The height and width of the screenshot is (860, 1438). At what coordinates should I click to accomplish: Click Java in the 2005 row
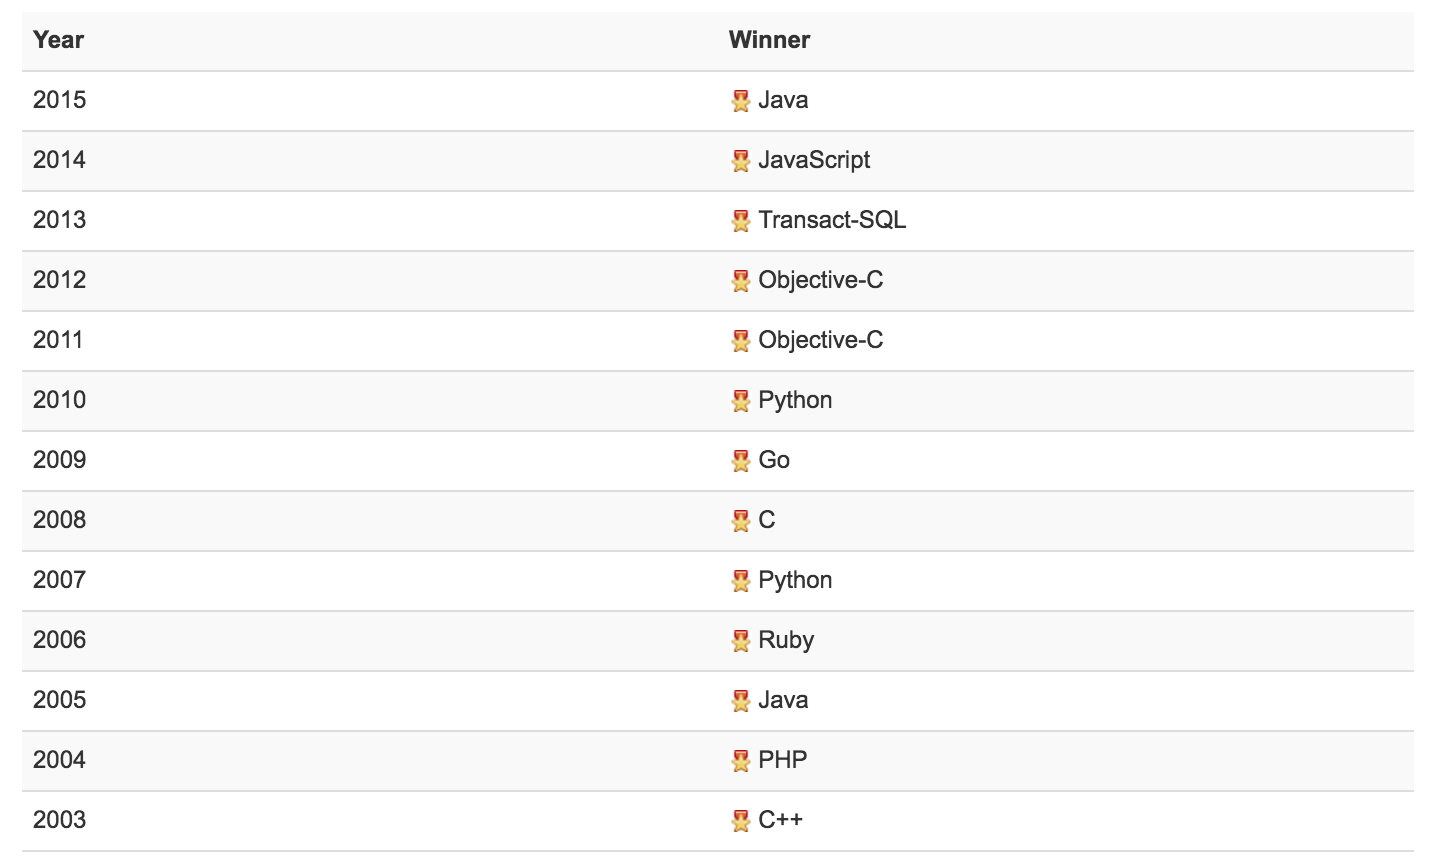click(x=783, y=700)
